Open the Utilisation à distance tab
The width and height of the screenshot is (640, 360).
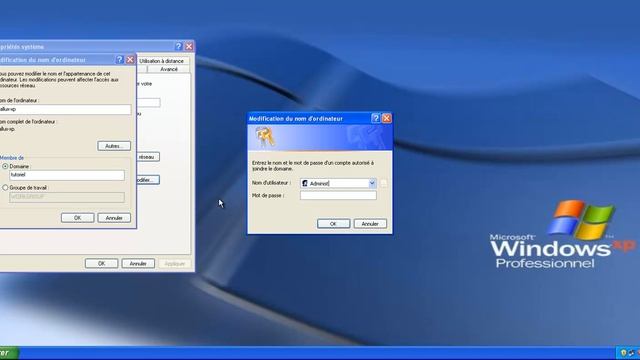point(162,61)
